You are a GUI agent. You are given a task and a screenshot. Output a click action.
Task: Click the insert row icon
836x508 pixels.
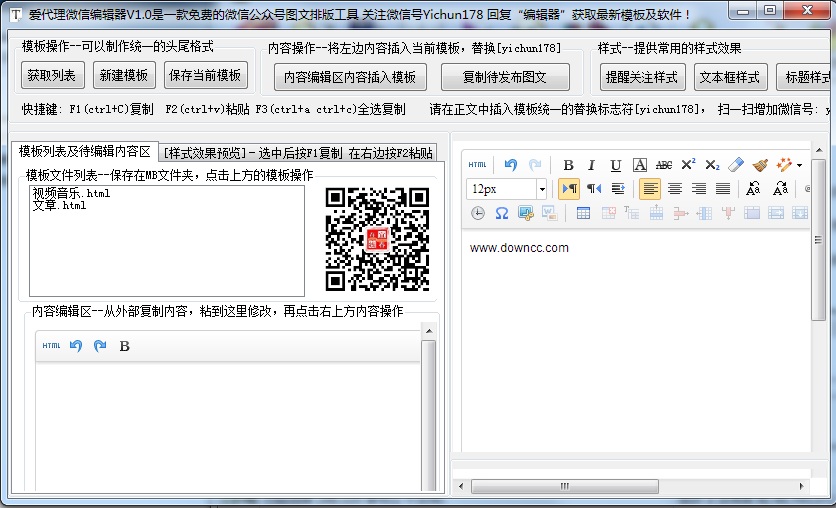[x=656, y=213]
